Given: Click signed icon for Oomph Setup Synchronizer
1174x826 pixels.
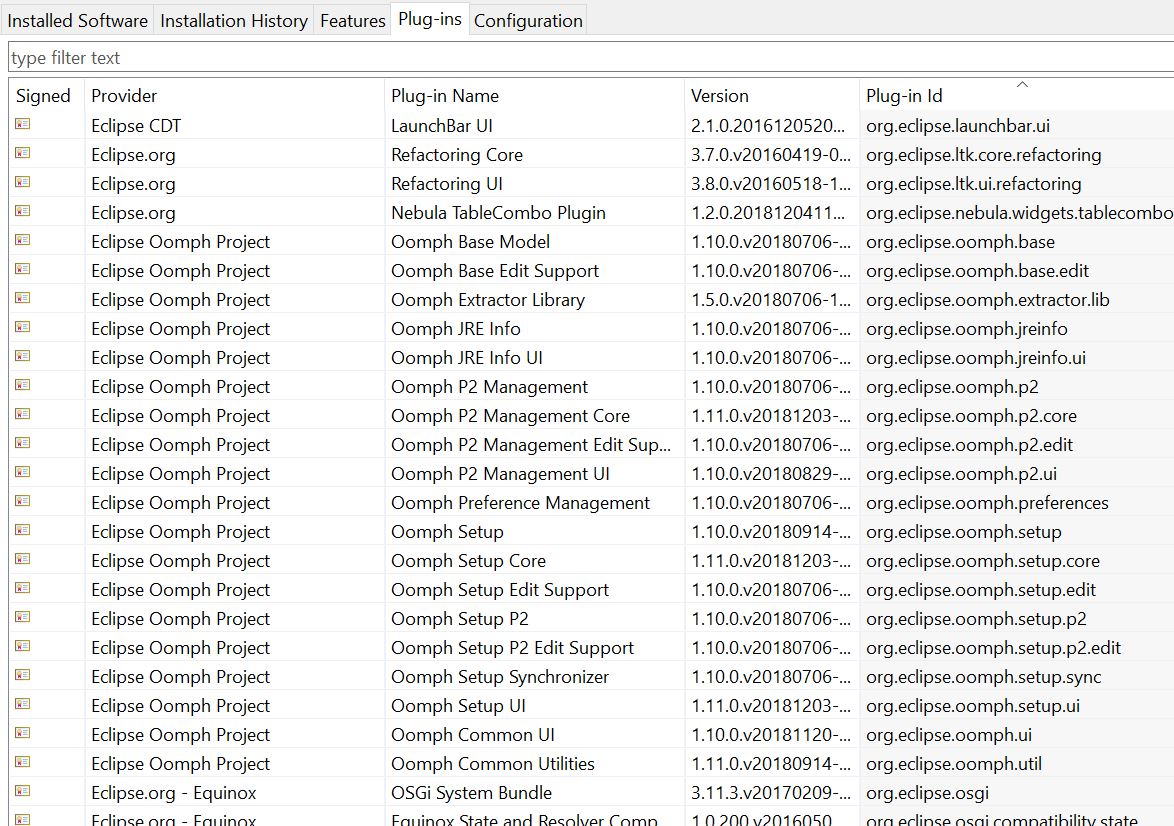Looking at the screenshot, I should (x=22, y=675).
